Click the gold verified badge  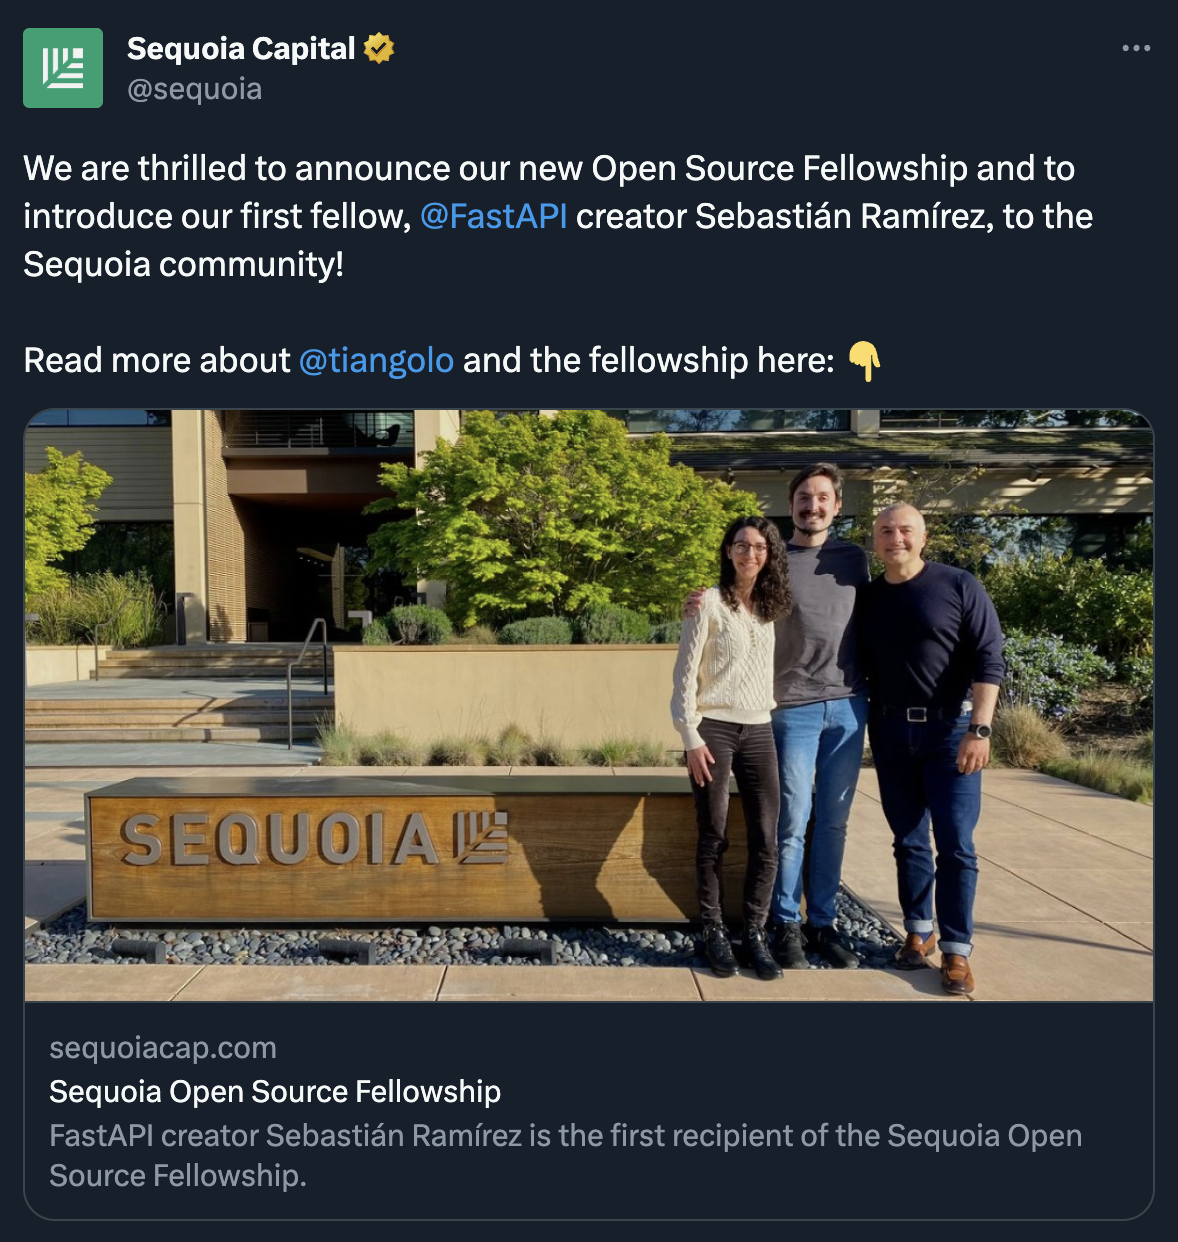pos(379,48)
